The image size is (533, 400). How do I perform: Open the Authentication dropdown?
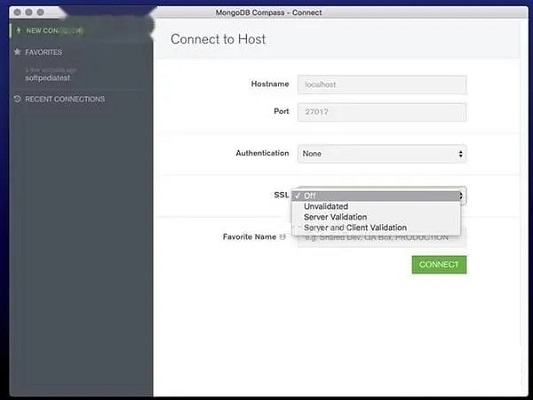pyautogui.click(x=382, y=154)
